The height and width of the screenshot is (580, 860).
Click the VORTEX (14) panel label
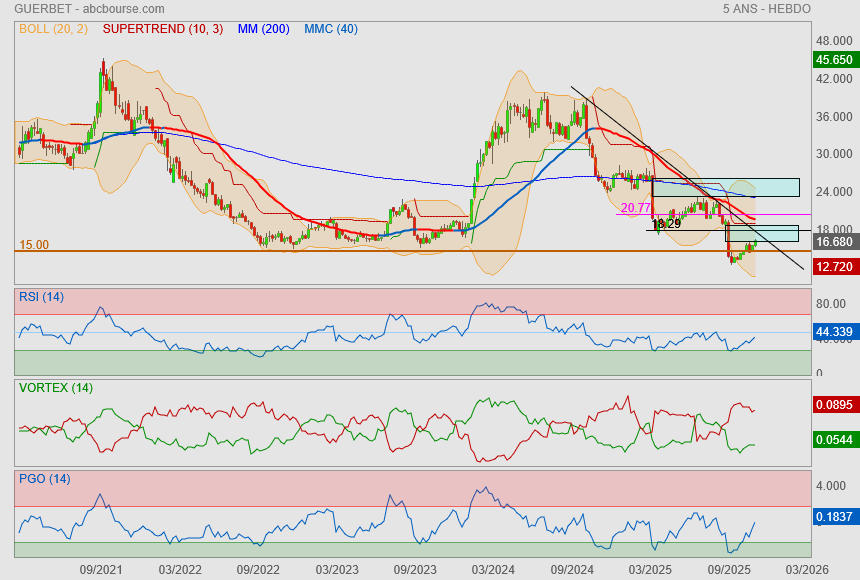click(55, 388)
